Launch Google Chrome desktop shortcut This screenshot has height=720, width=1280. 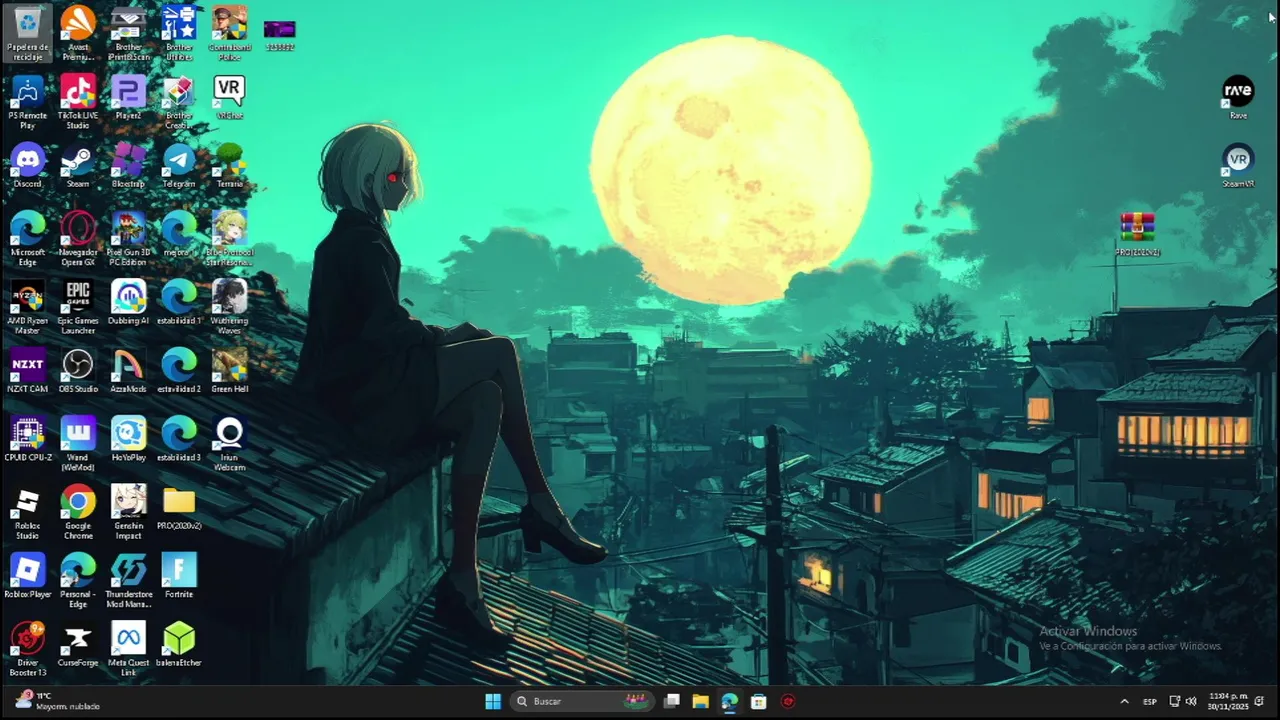tap(78, 511)
